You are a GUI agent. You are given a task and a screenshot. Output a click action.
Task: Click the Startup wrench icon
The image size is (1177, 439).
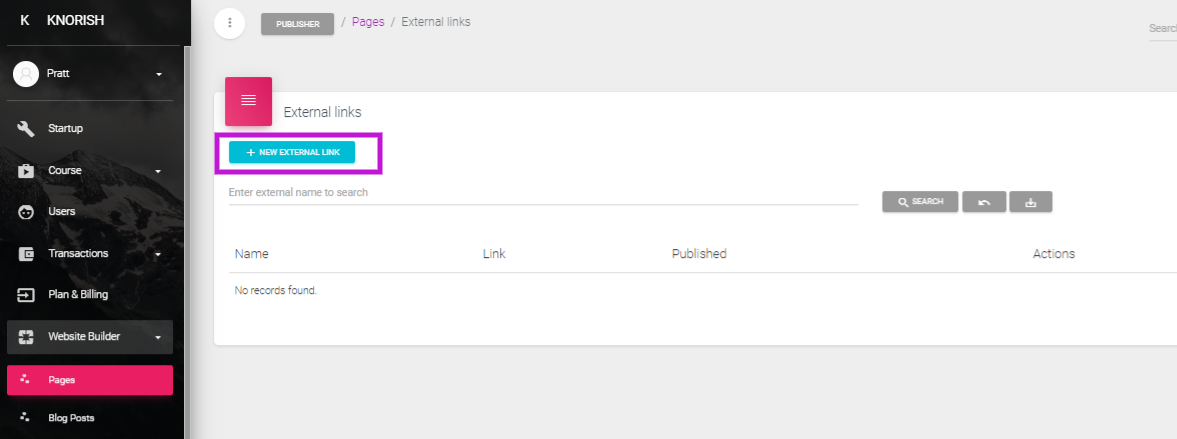click(x=26, y=128)
